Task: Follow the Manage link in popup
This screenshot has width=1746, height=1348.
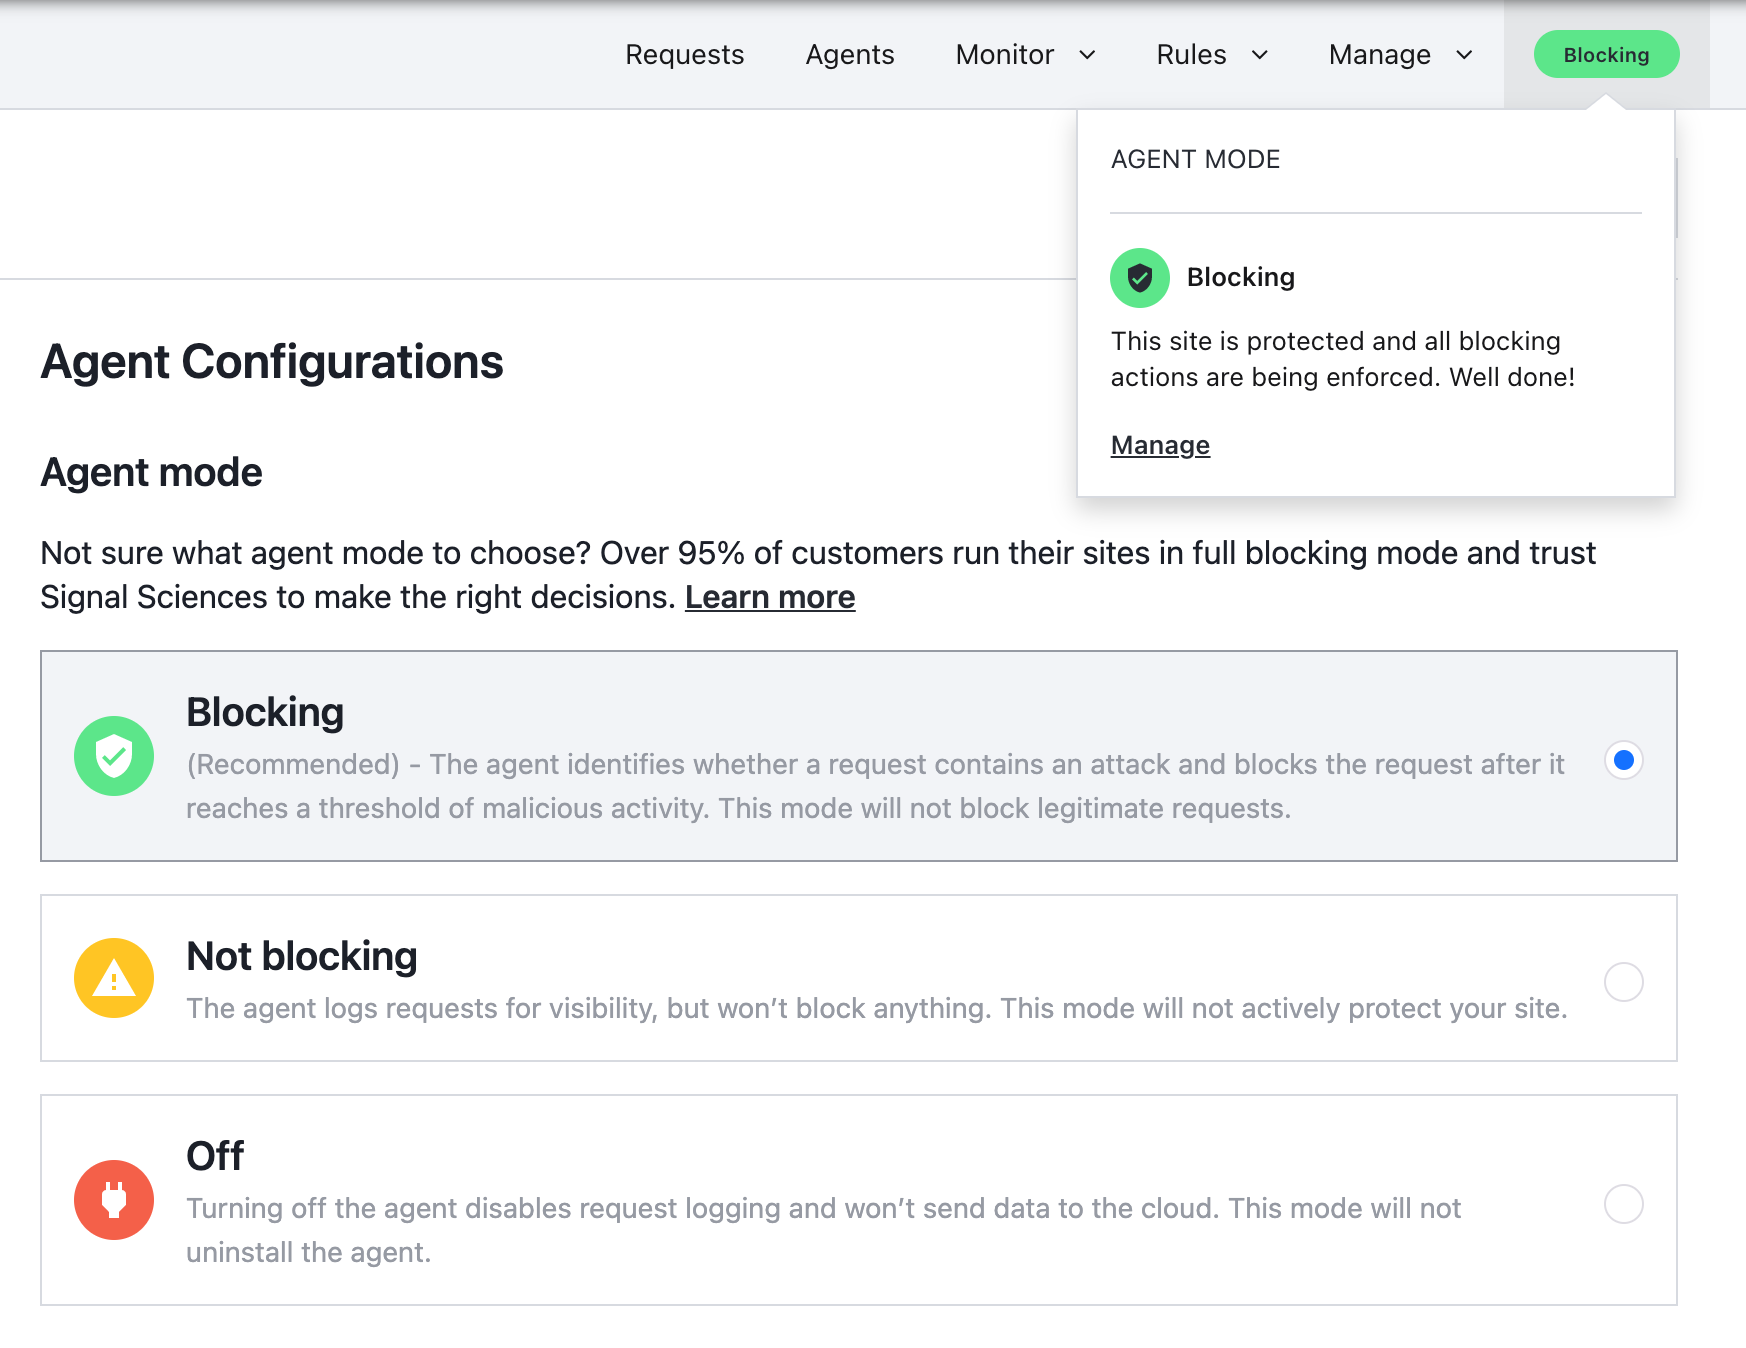Action: [1160, 445]
